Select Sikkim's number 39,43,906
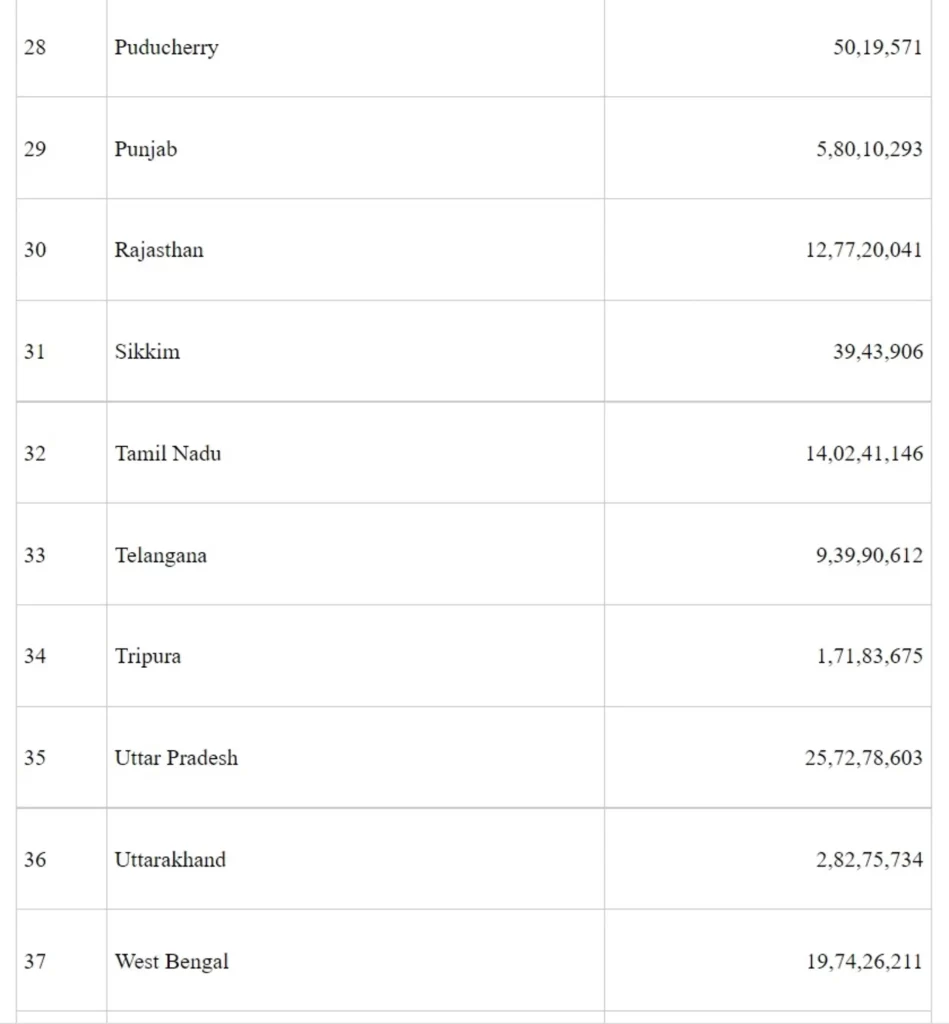Screen dimensions: 949x1024 (x=877, y=352)
